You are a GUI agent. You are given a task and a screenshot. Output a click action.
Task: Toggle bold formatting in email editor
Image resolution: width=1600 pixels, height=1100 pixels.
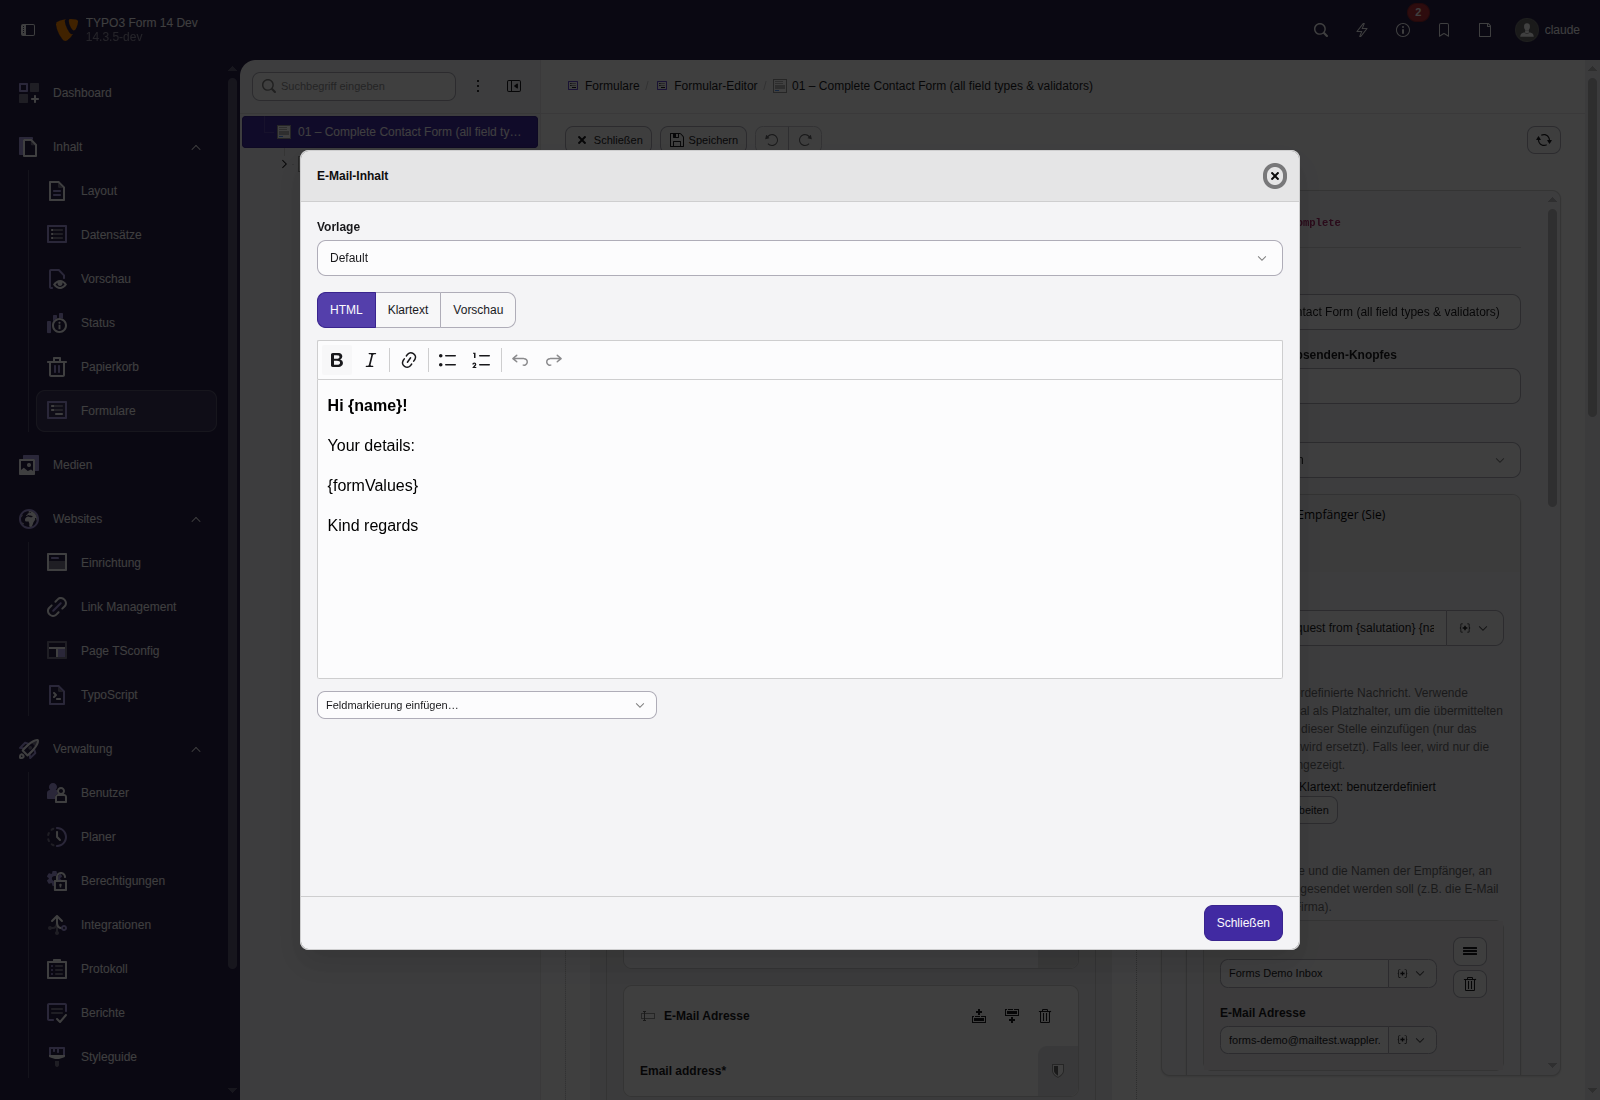pos(337,360)
